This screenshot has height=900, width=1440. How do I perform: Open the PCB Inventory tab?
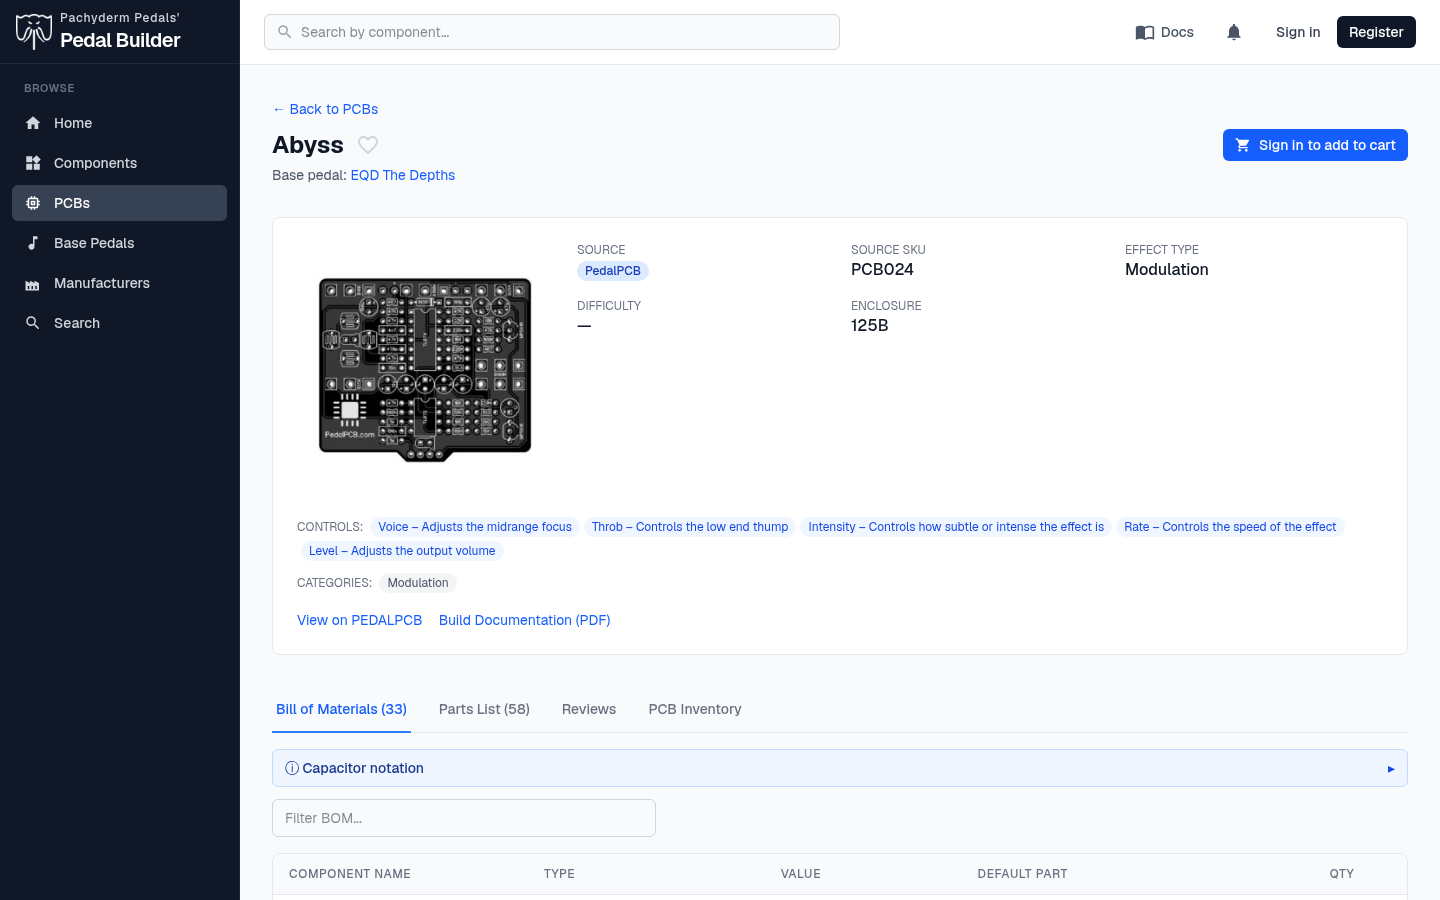coord(695,709)
